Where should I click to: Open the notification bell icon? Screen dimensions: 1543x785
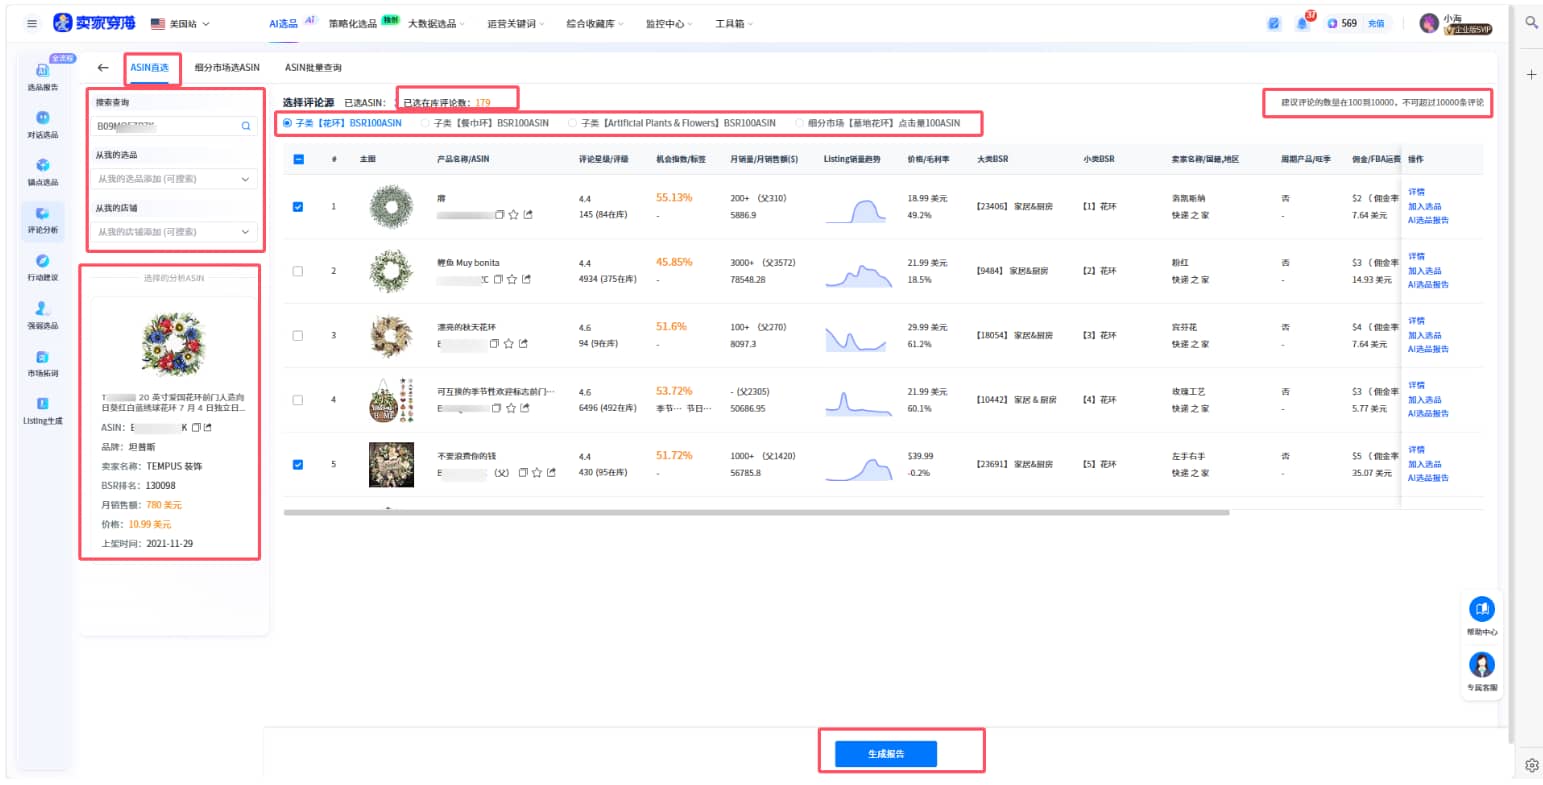click(1302, 23)
